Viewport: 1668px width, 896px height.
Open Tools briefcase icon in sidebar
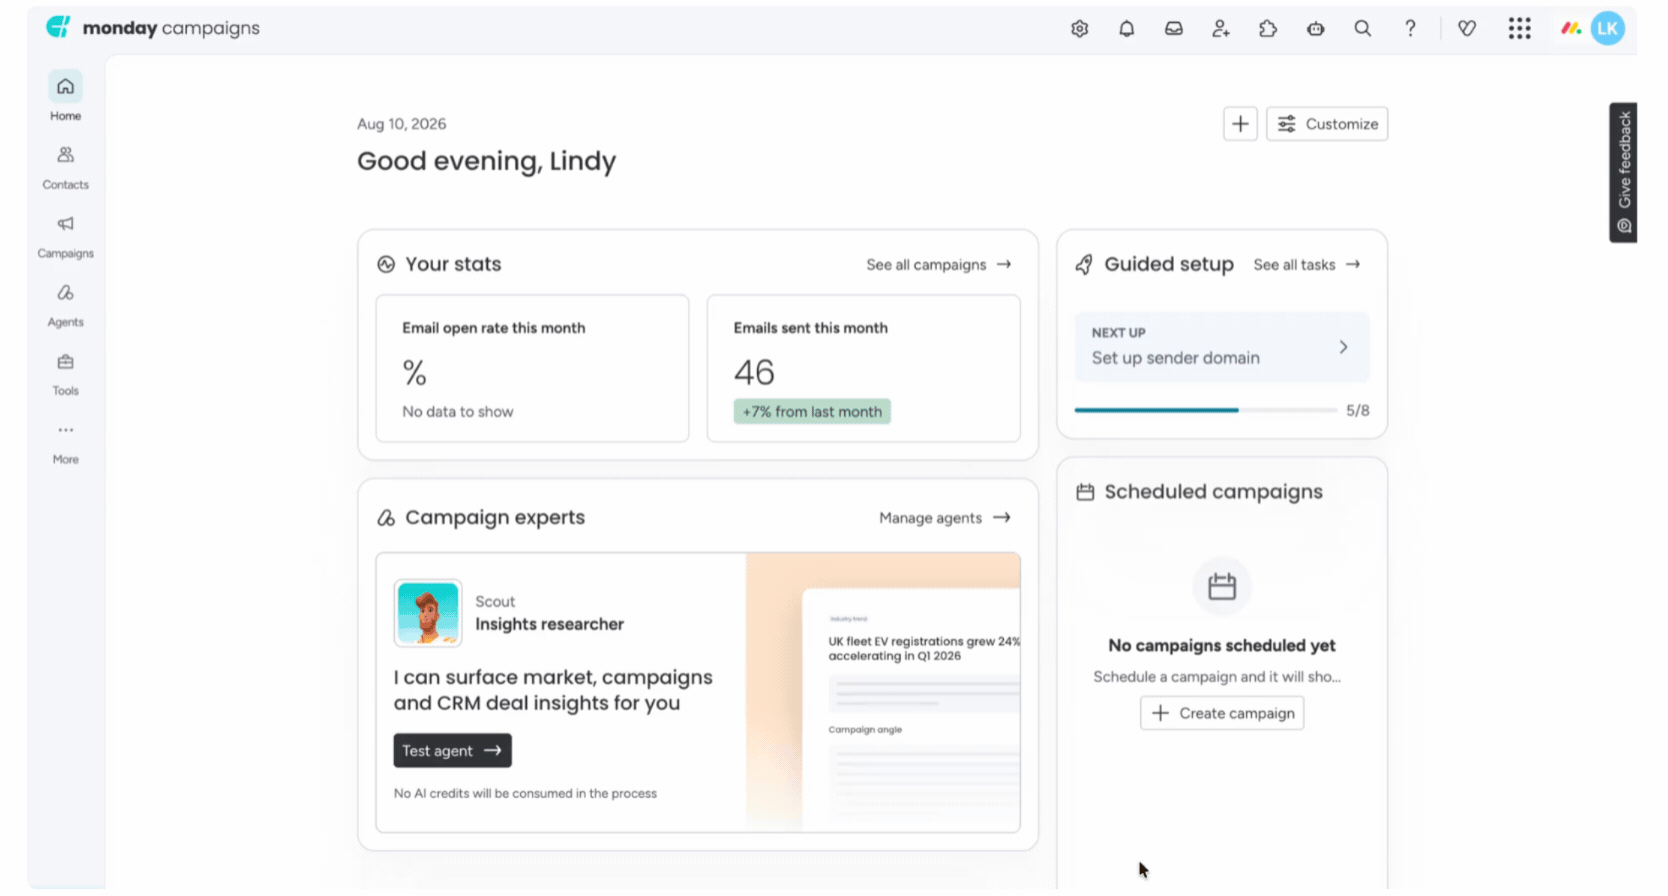point(65,362)
